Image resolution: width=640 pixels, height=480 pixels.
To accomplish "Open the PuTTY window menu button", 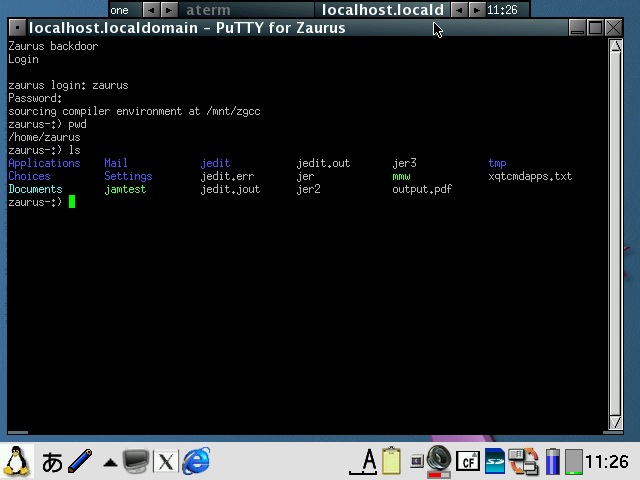I will point(17,28).
